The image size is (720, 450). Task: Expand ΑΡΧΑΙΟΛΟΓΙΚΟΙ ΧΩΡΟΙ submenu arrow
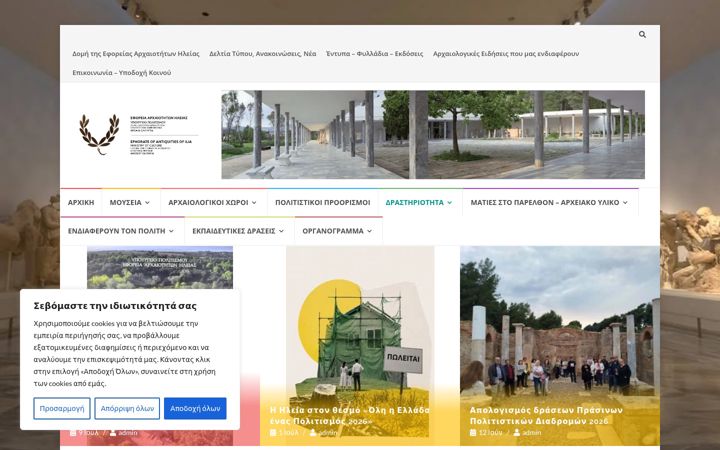[254, 202]
